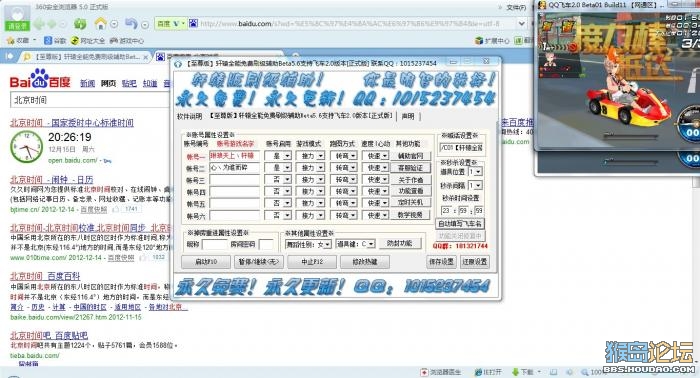Open the 收藏 favorites star icon
Screen dimensions: 700x378
click(x=10, y=41)
